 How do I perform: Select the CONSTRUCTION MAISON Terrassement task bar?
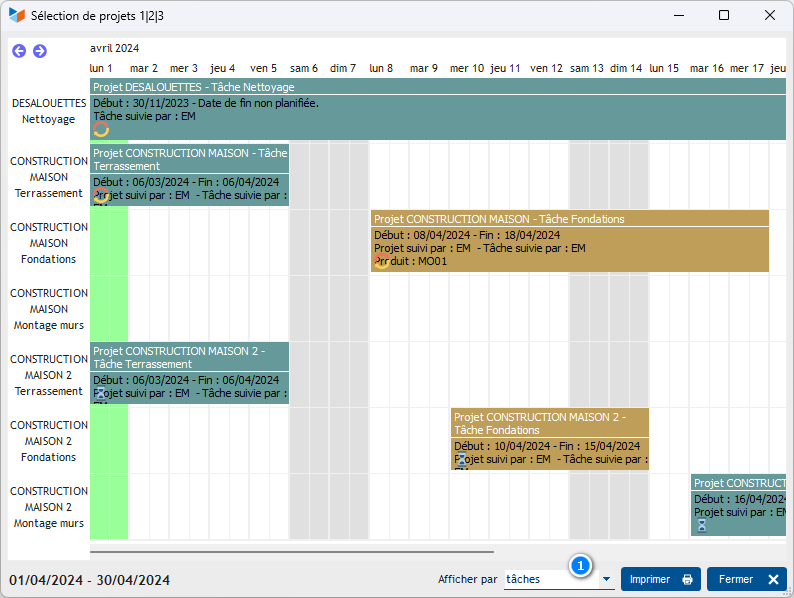[x=189, y=176]
